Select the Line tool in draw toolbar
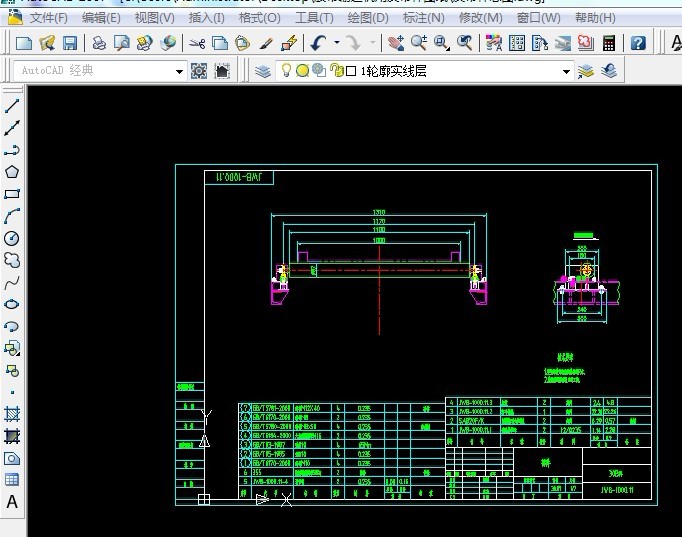The height and width of the screenshot is (537, 682). [x=12, y=106]
